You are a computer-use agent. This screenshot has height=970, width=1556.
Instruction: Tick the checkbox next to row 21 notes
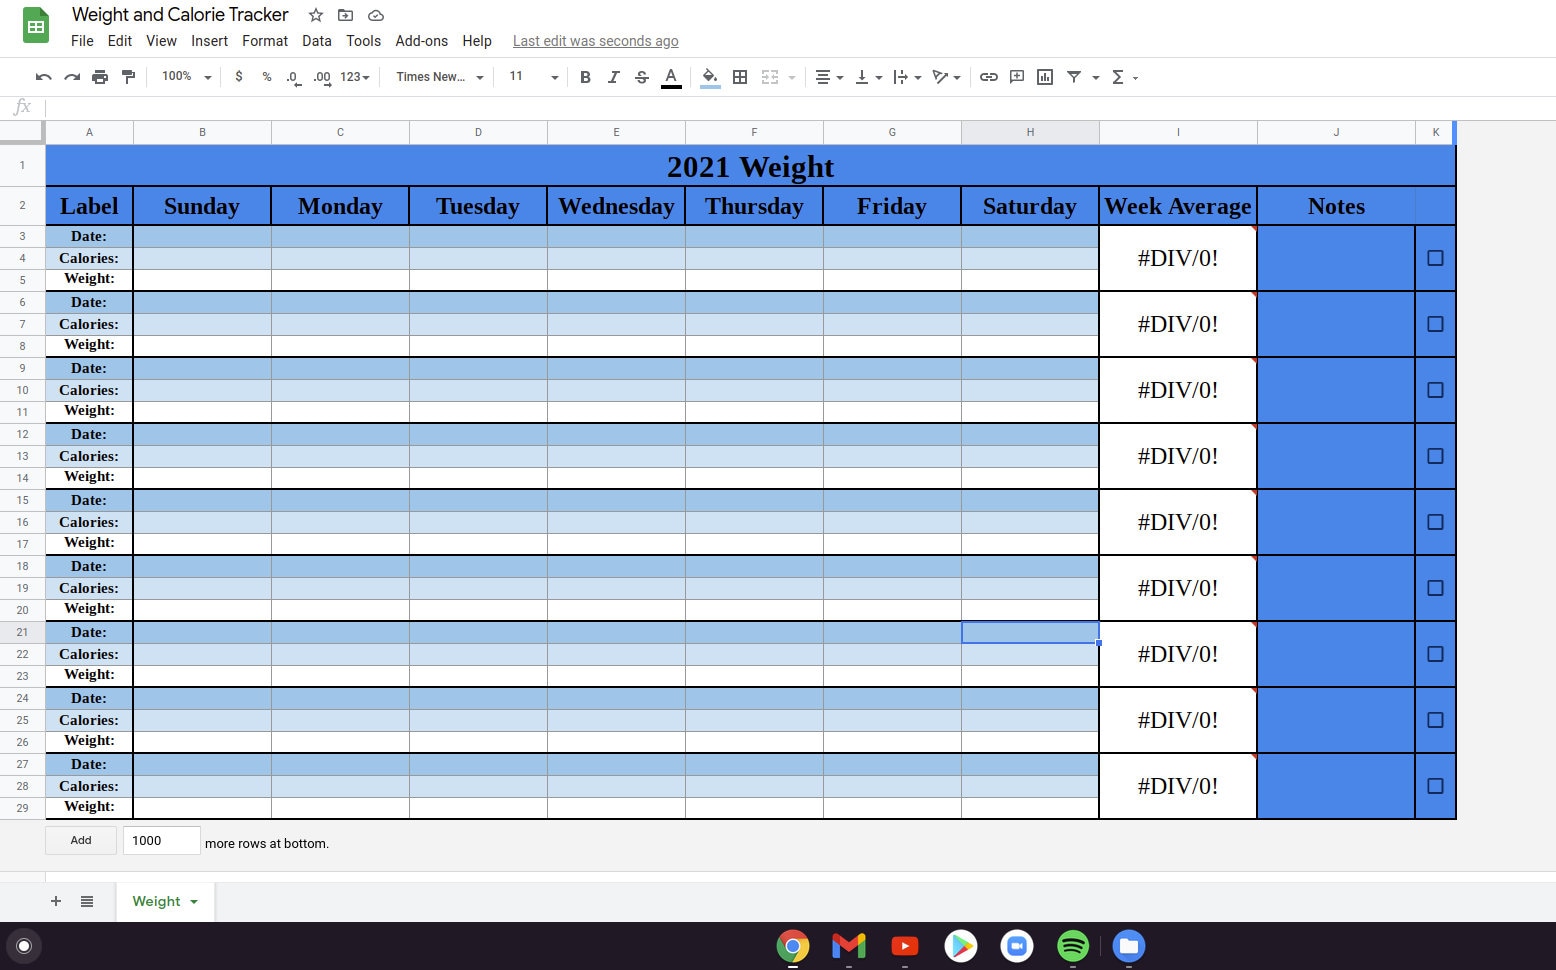(1435, 654)
